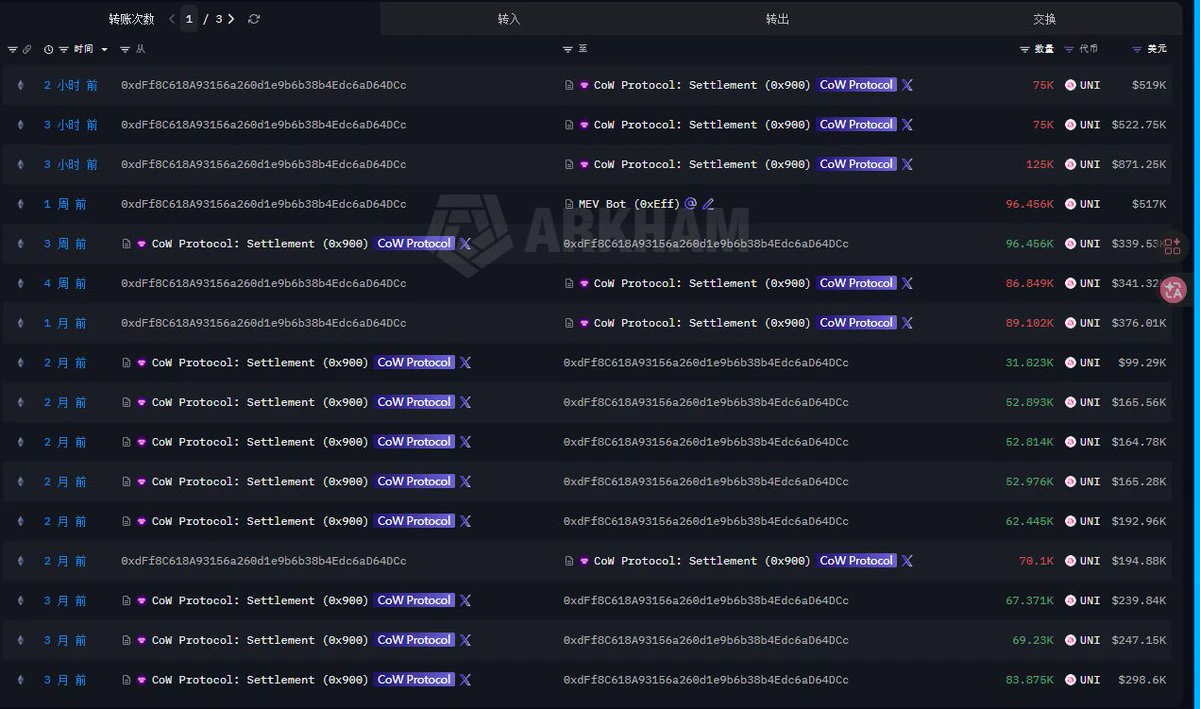Open the MEV Bot (0xEff) entity link
The image size is (1200, 709).
click(629, 204)
